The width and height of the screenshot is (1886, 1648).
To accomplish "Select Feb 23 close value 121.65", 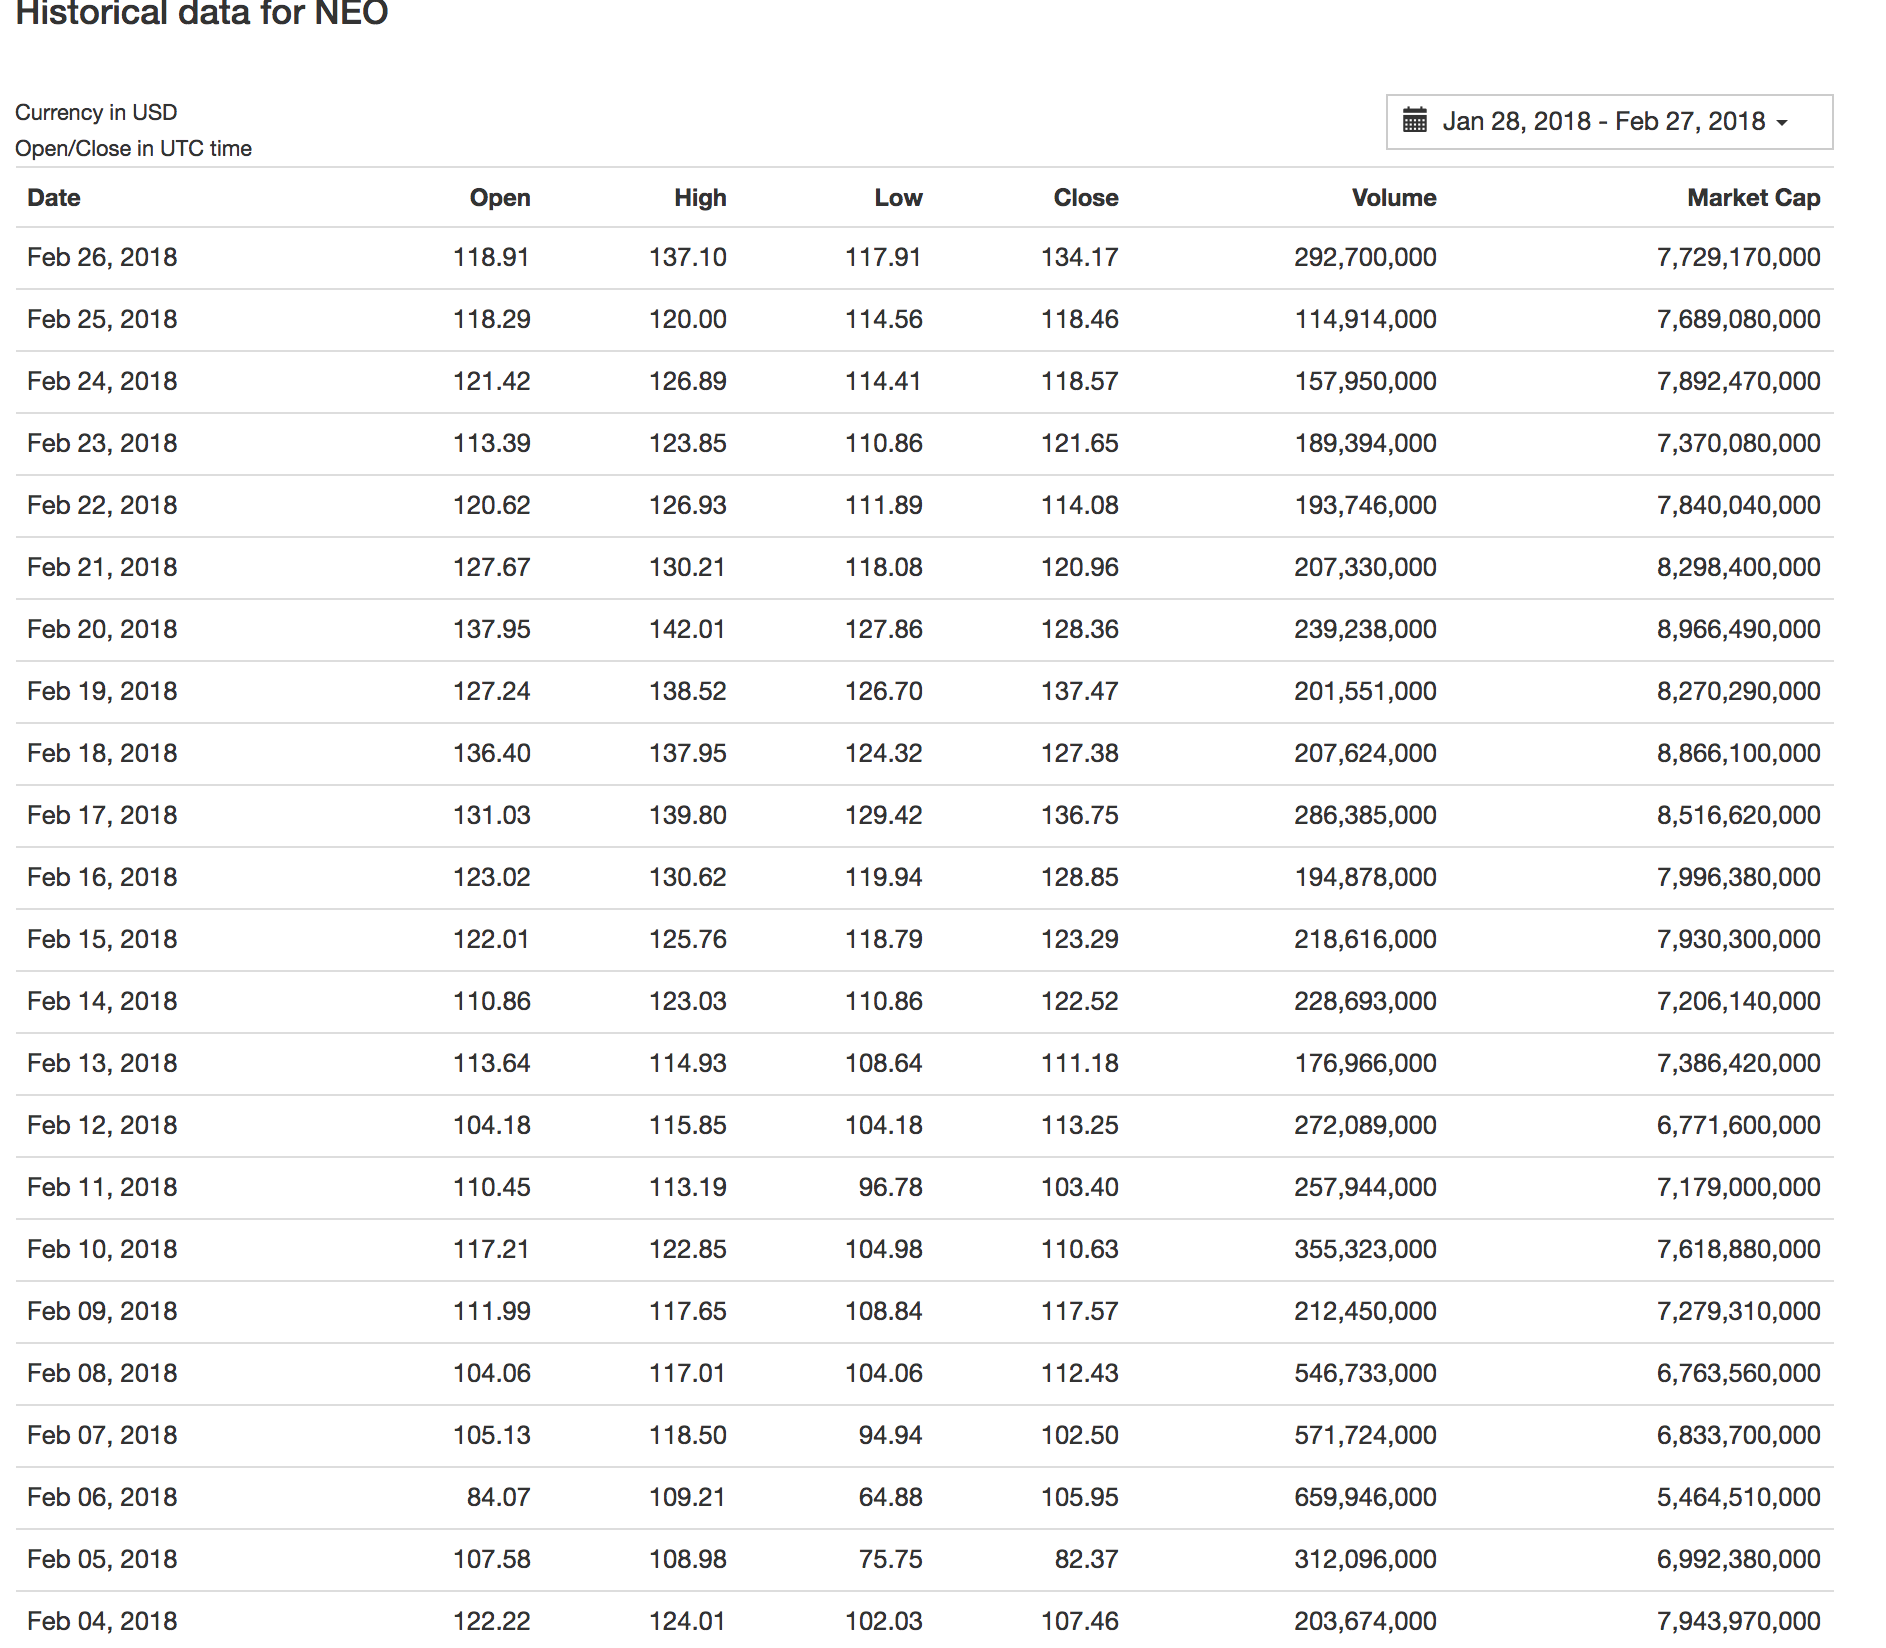I will 1080,444.
